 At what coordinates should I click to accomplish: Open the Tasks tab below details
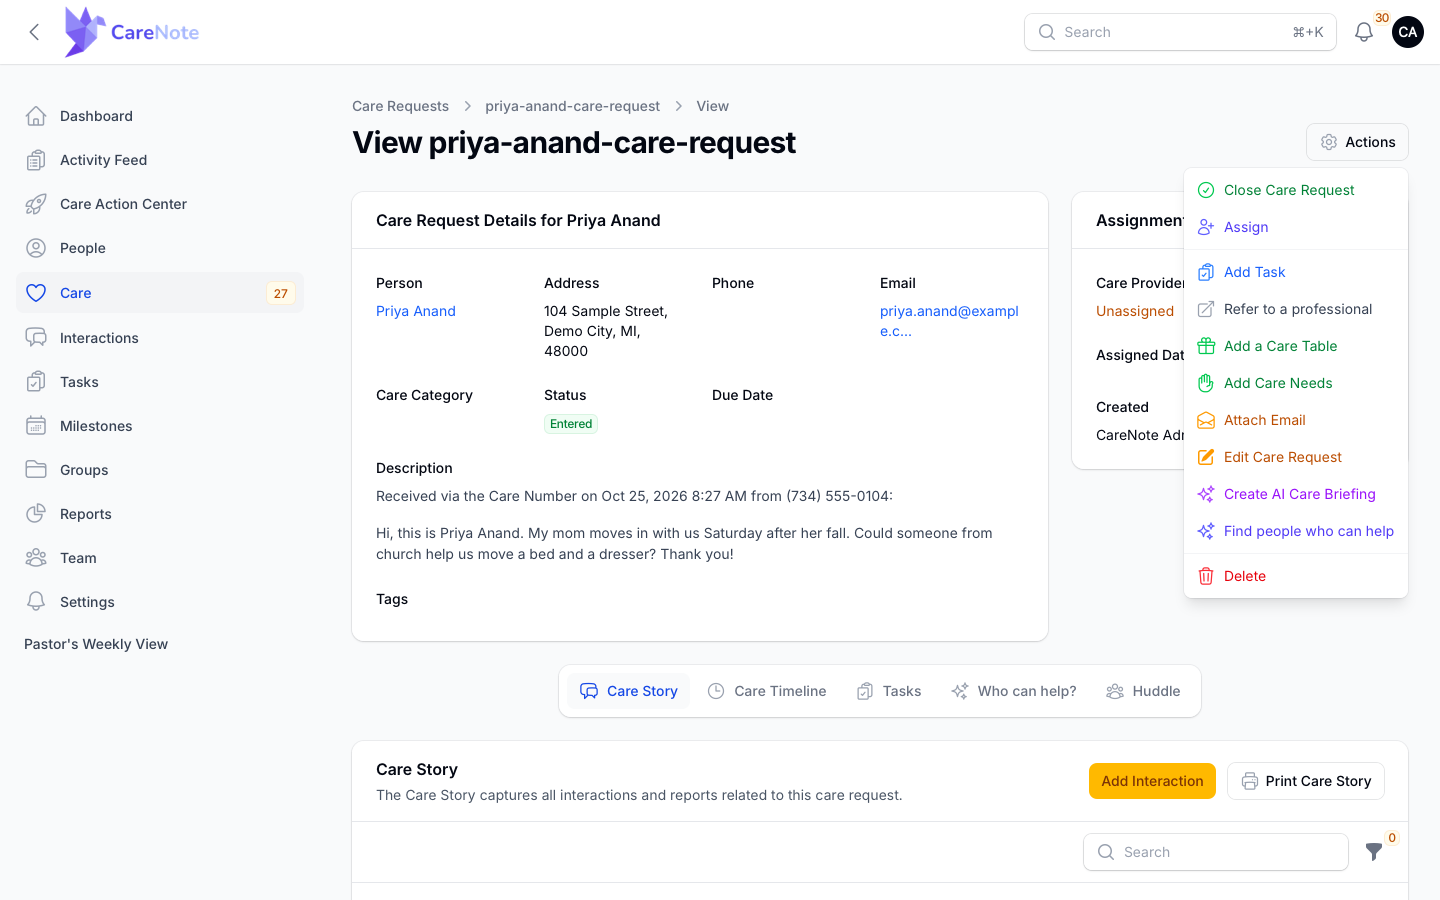pos(889,691)
